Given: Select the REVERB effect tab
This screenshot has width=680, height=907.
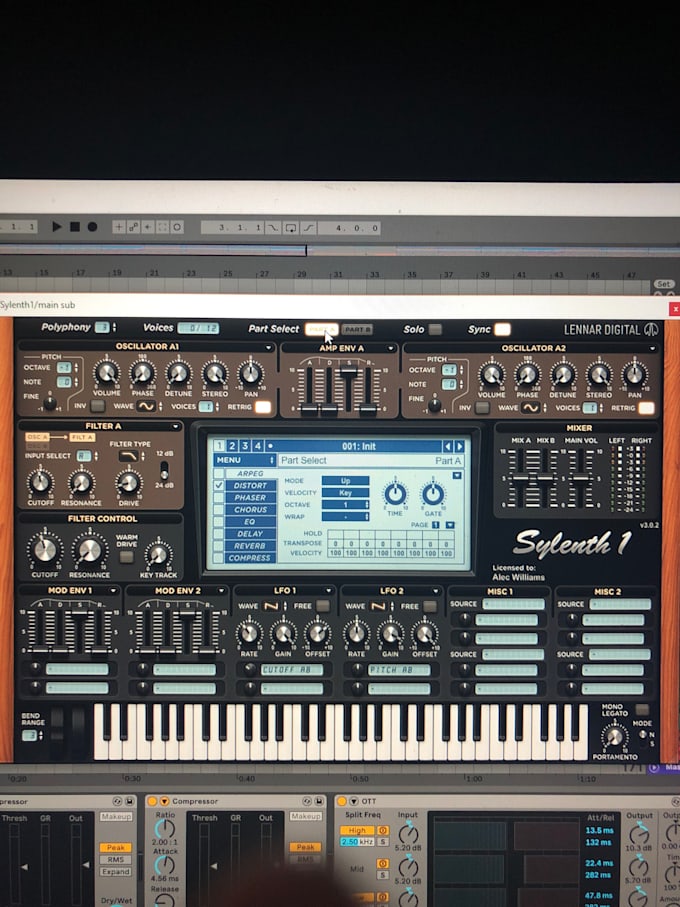Looking at the screenshot, I should coord(250,546).
